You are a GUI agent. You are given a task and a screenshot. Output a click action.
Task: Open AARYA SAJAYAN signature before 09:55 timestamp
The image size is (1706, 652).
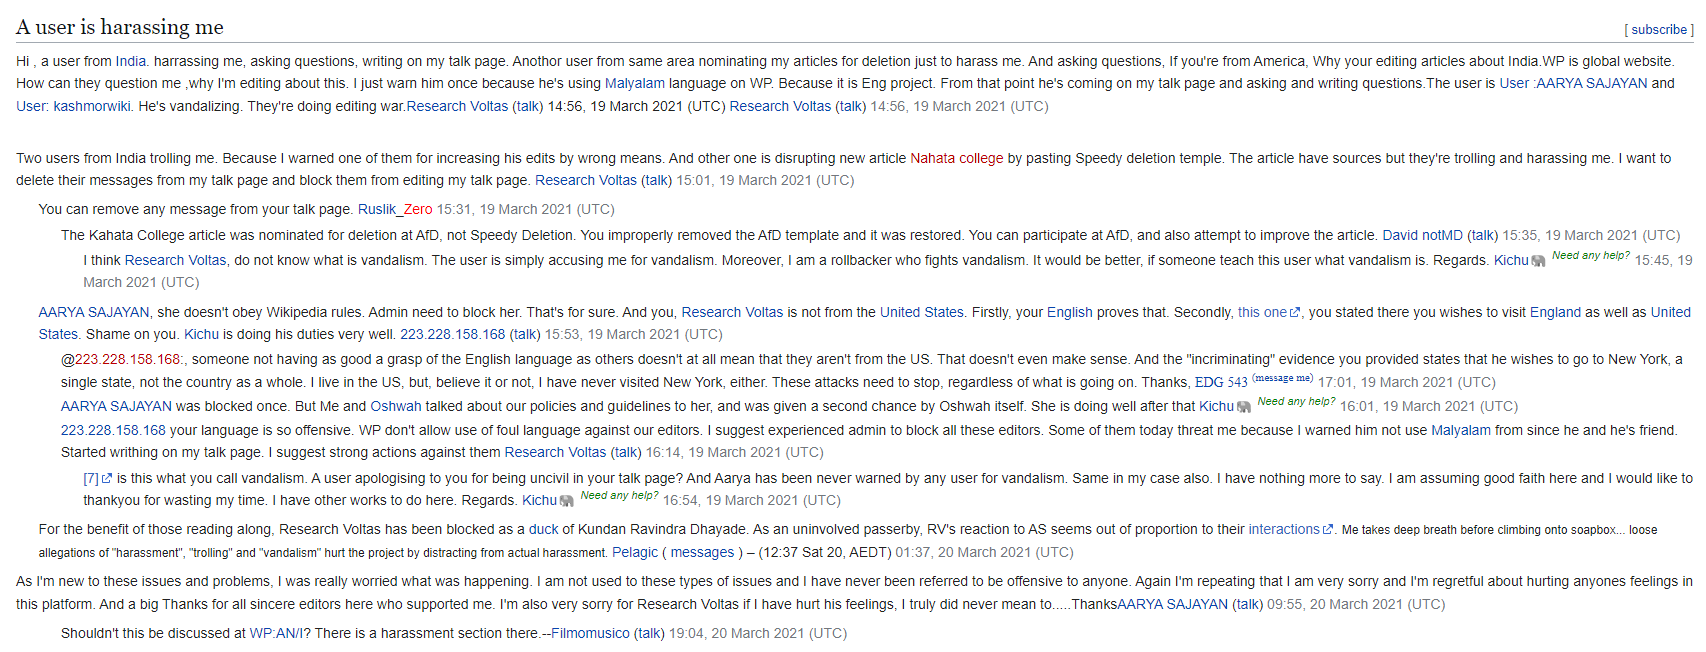click(x=1172, y=604)
